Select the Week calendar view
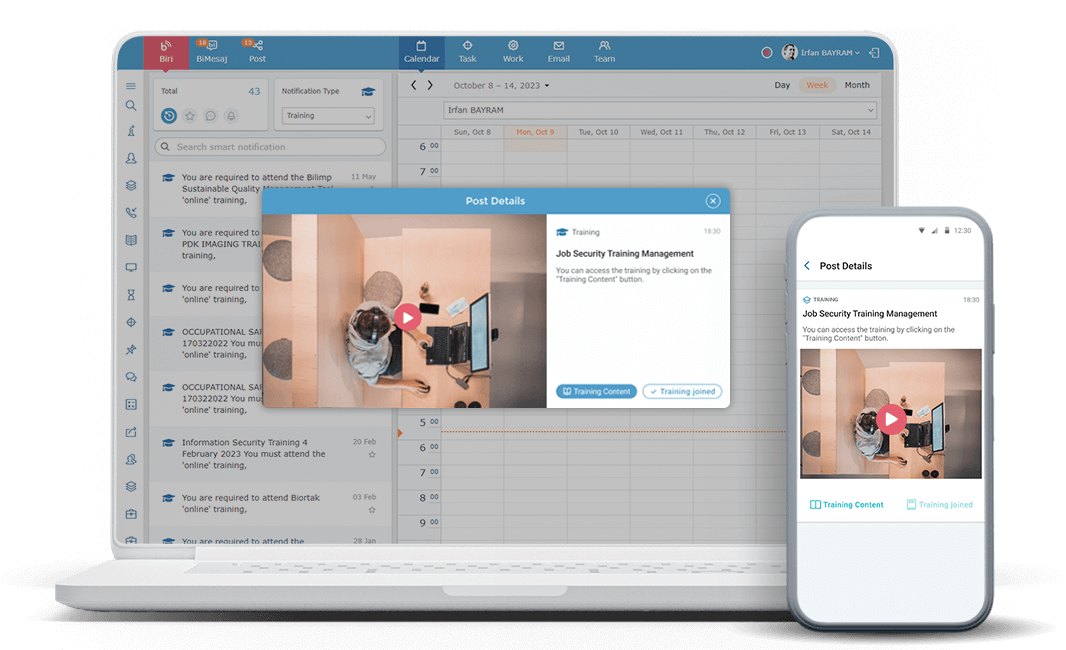The width and height of the screenshot is (1066, 650). (x=816, y=85)
